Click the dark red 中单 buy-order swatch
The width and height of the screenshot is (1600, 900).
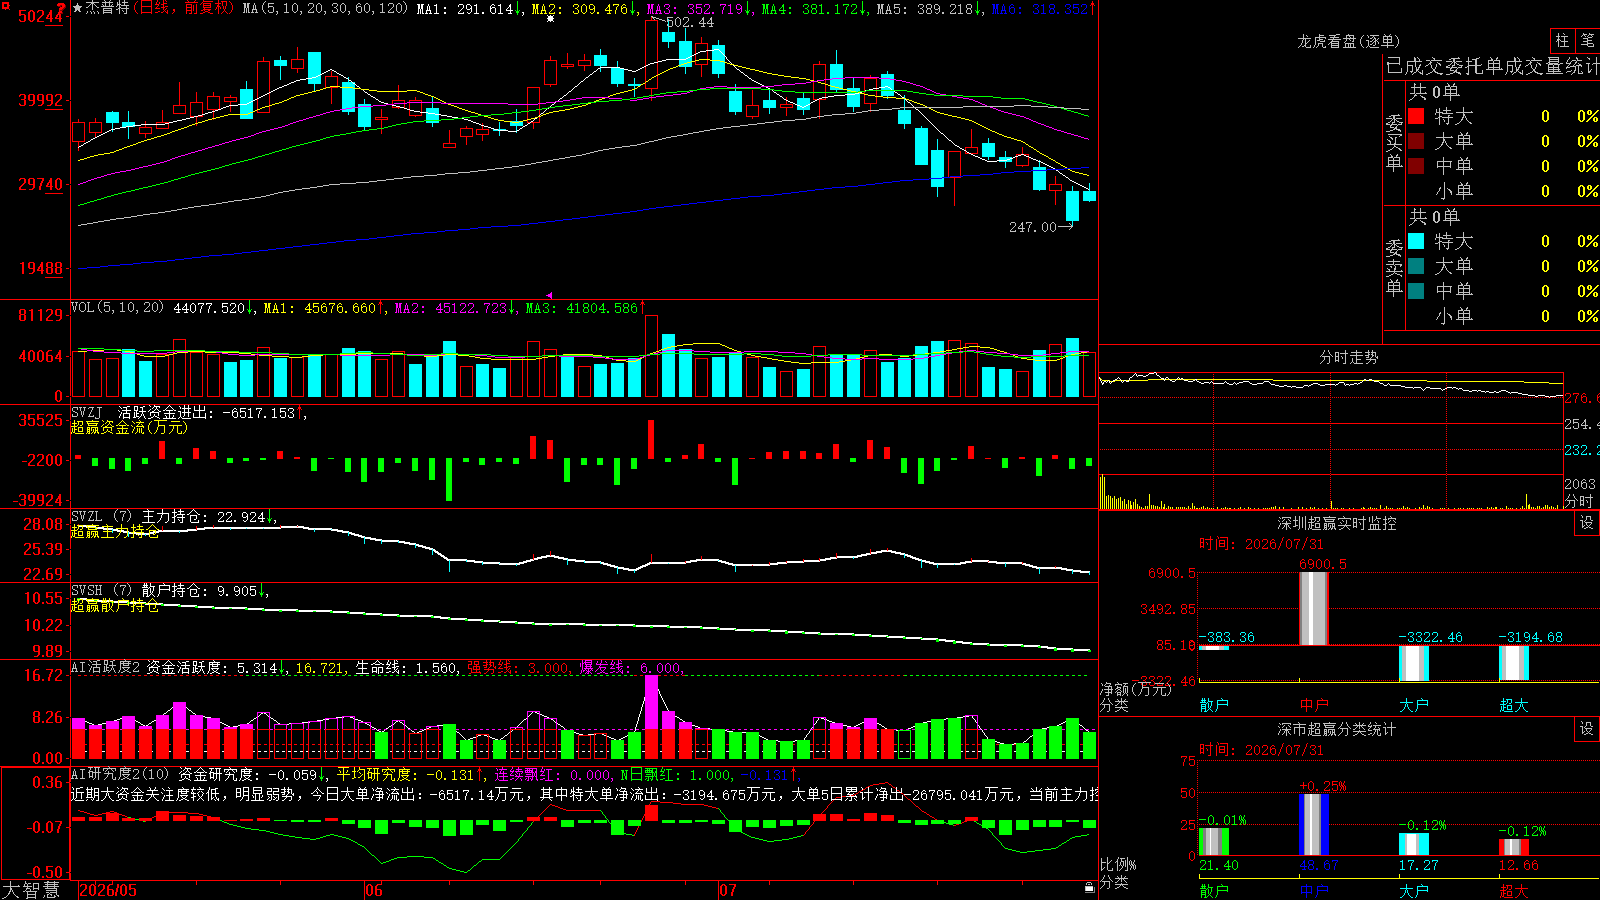click(x=1416, y=166)
